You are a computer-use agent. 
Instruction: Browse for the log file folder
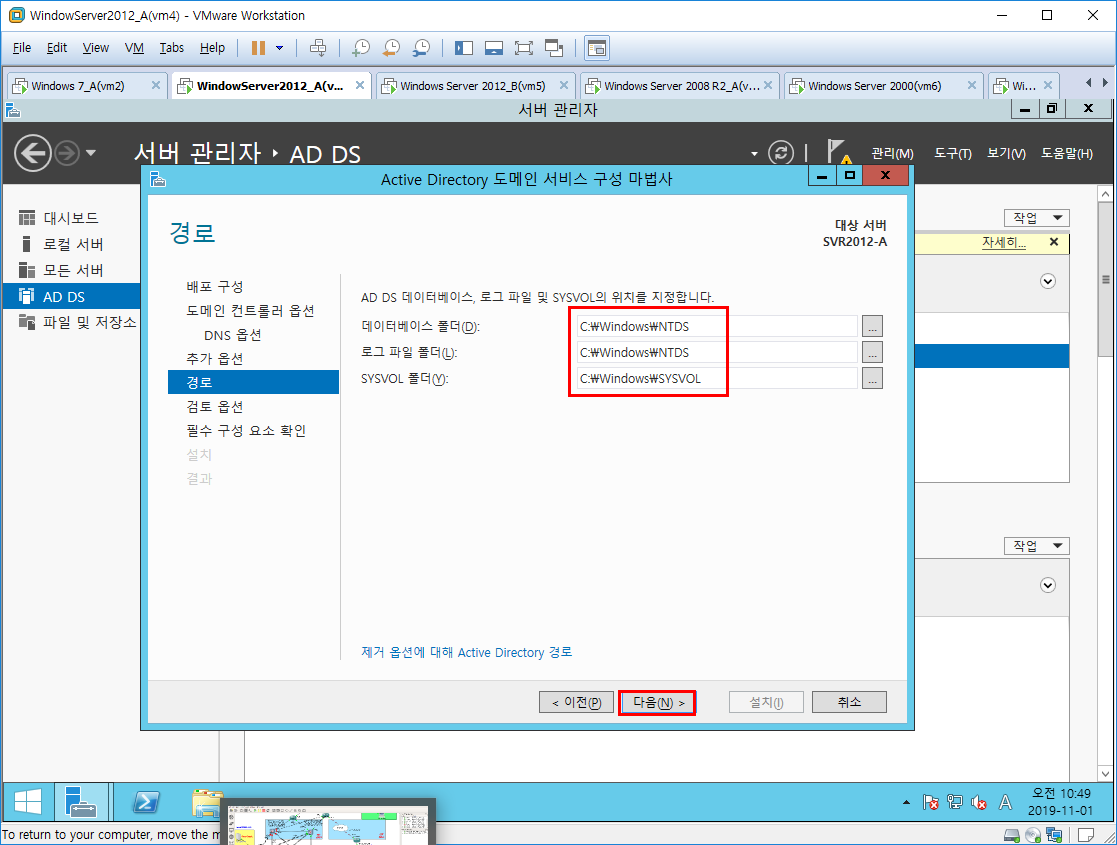[x=872, y=352]
